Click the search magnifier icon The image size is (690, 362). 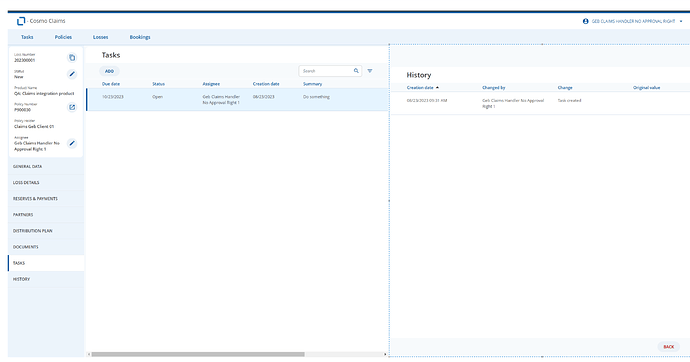click(x=356, y=71)
